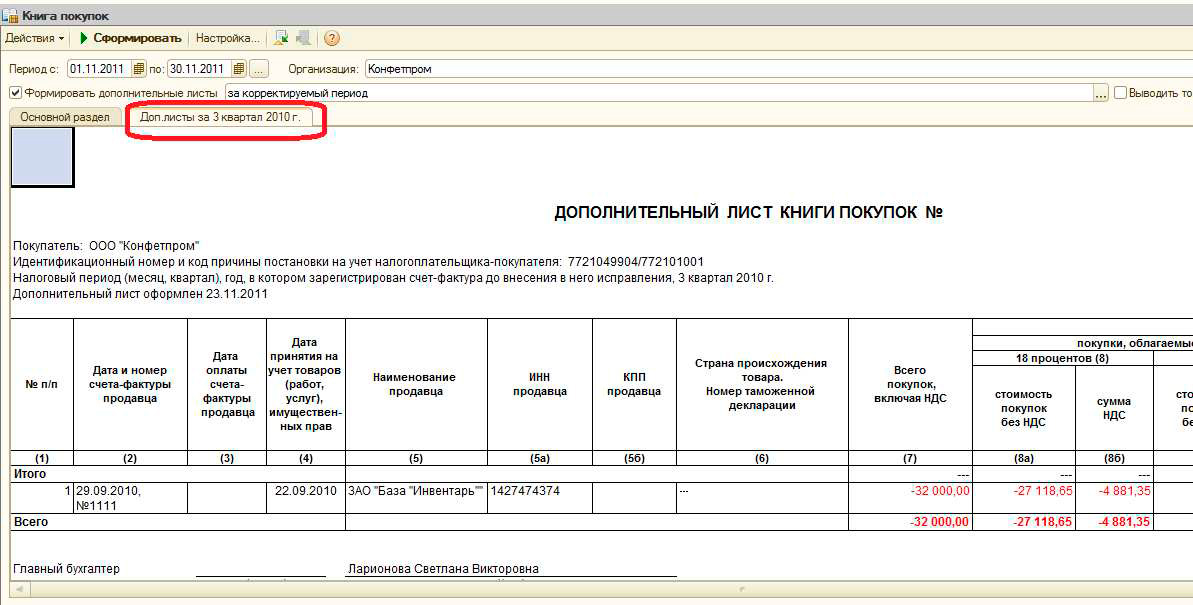The width and height of the screenshot is (1193, 605).
Task: Click the Всего row label
Action: pos(31,522)
